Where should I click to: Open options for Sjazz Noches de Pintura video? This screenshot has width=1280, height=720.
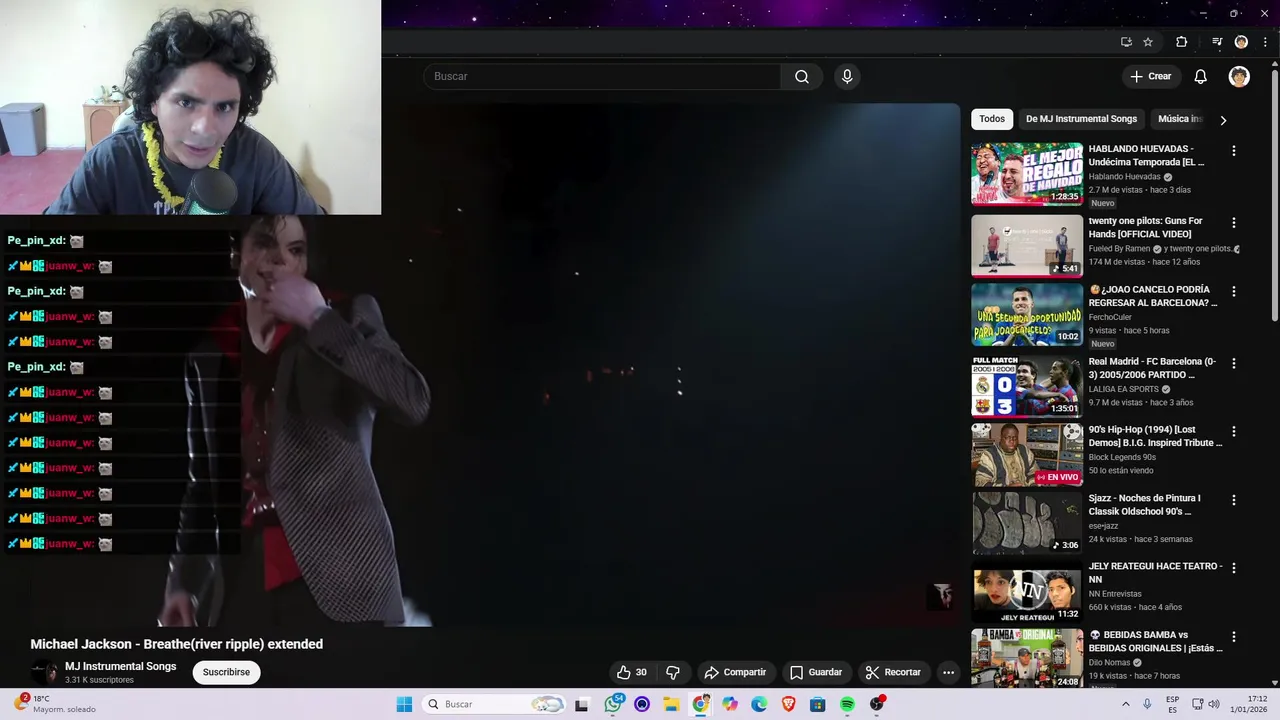point(1233,500)
